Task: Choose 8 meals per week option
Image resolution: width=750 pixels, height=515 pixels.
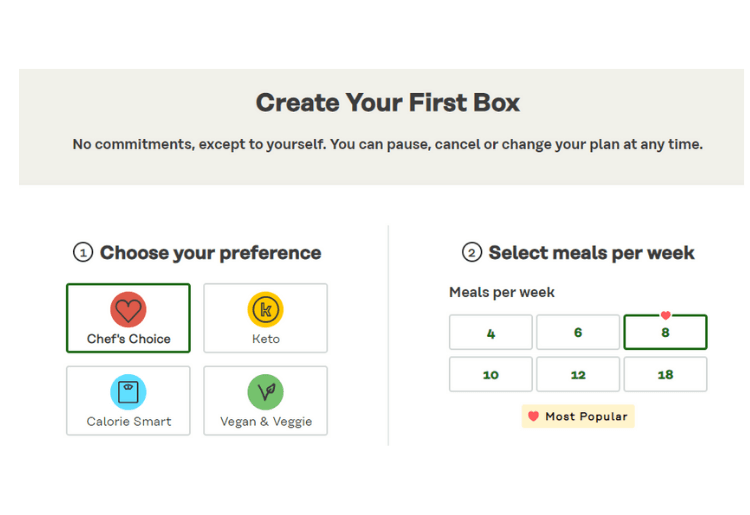Action: point(665,334)
